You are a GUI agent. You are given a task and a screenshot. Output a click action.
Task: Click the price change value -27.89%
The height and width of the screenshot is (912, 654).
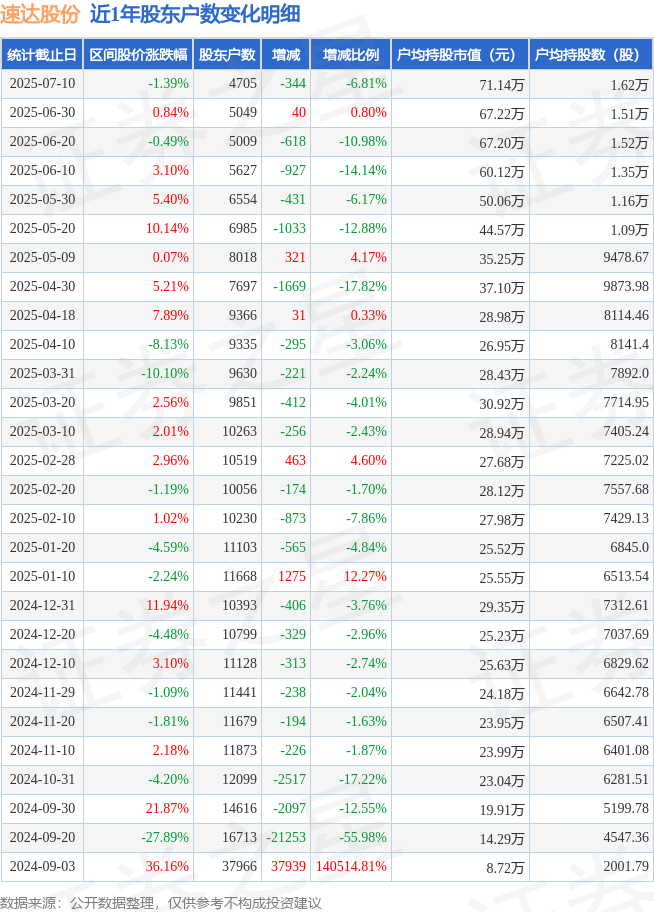point(165,837)
